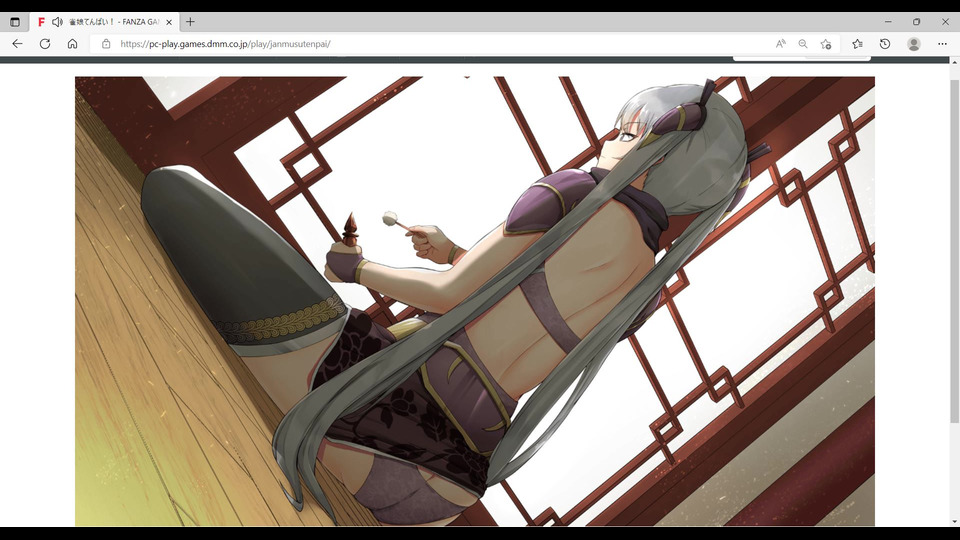The height and width of the screenshot is (540, 960).
Task: Click the scrollbar down arrow
Action: click(954, 522)
